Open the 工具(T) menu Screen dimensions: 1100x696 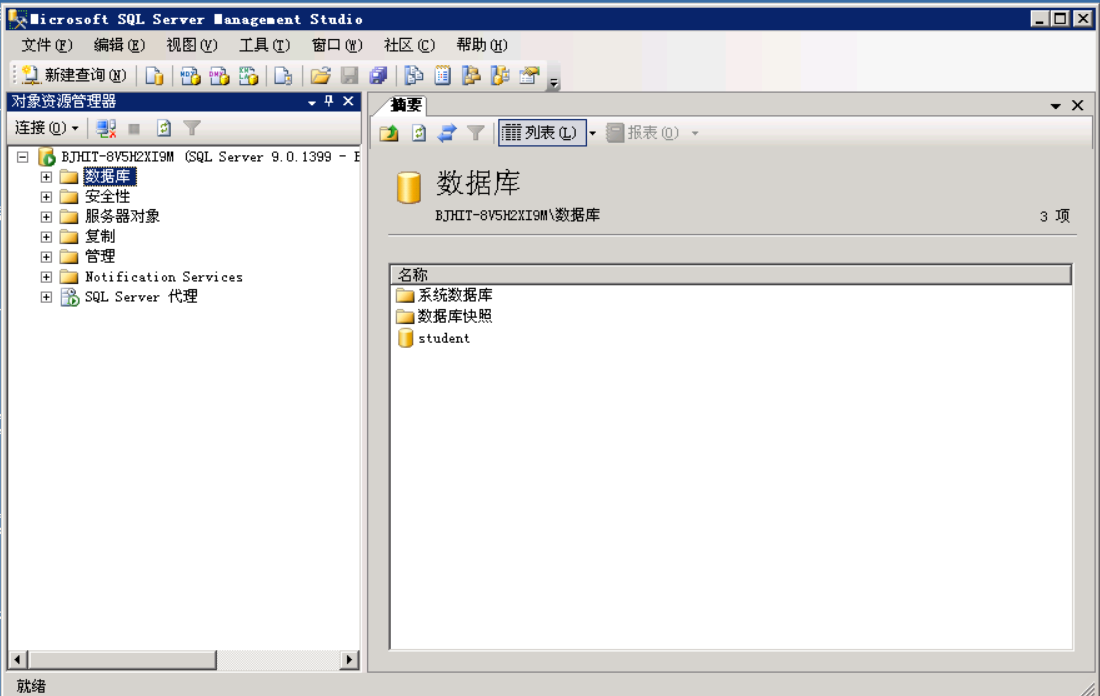(x=264, y=46)
